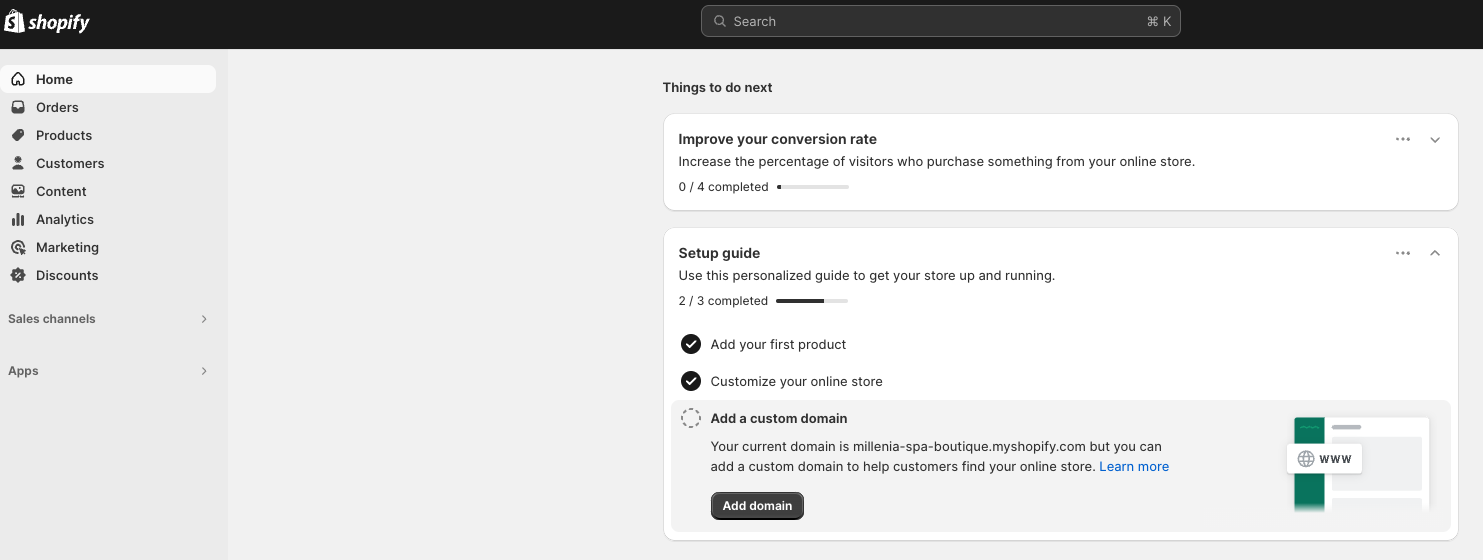Click the Customers person icon
This screenshot has height=560, width=1483.
coord(18,163)
